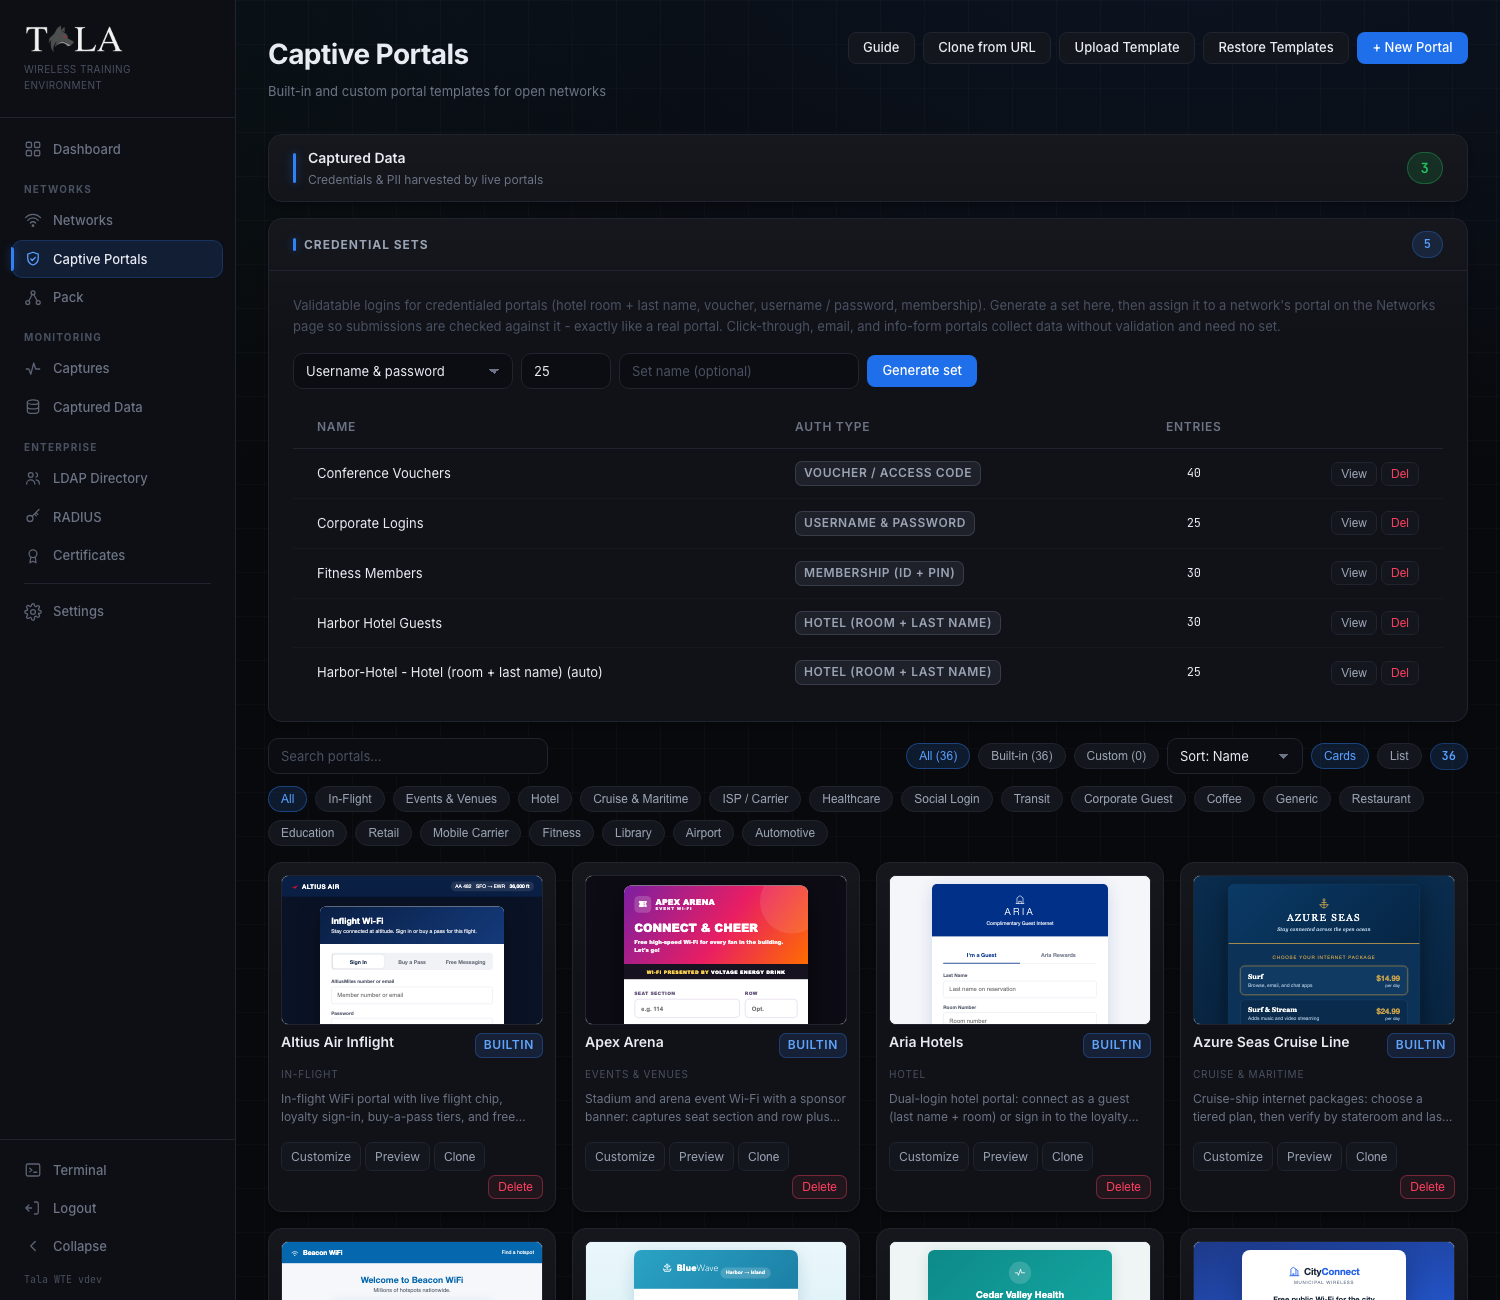
Task: Click the entries count input field
Action: [x=566, y=371]
